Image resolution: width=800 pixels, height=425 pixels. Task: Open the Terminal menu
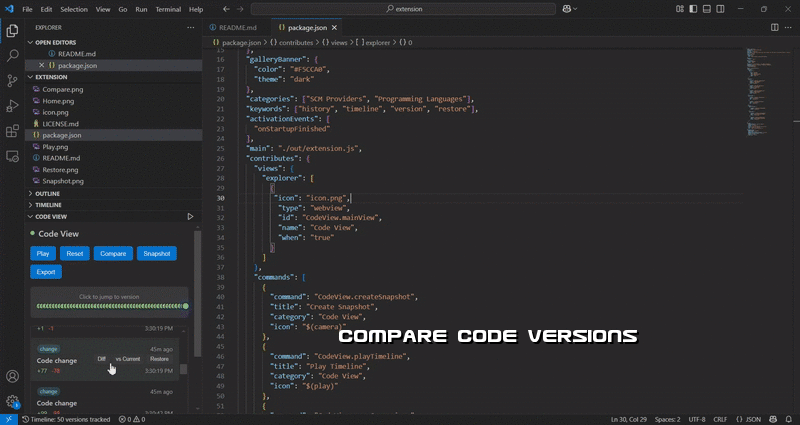click(168, 9)
